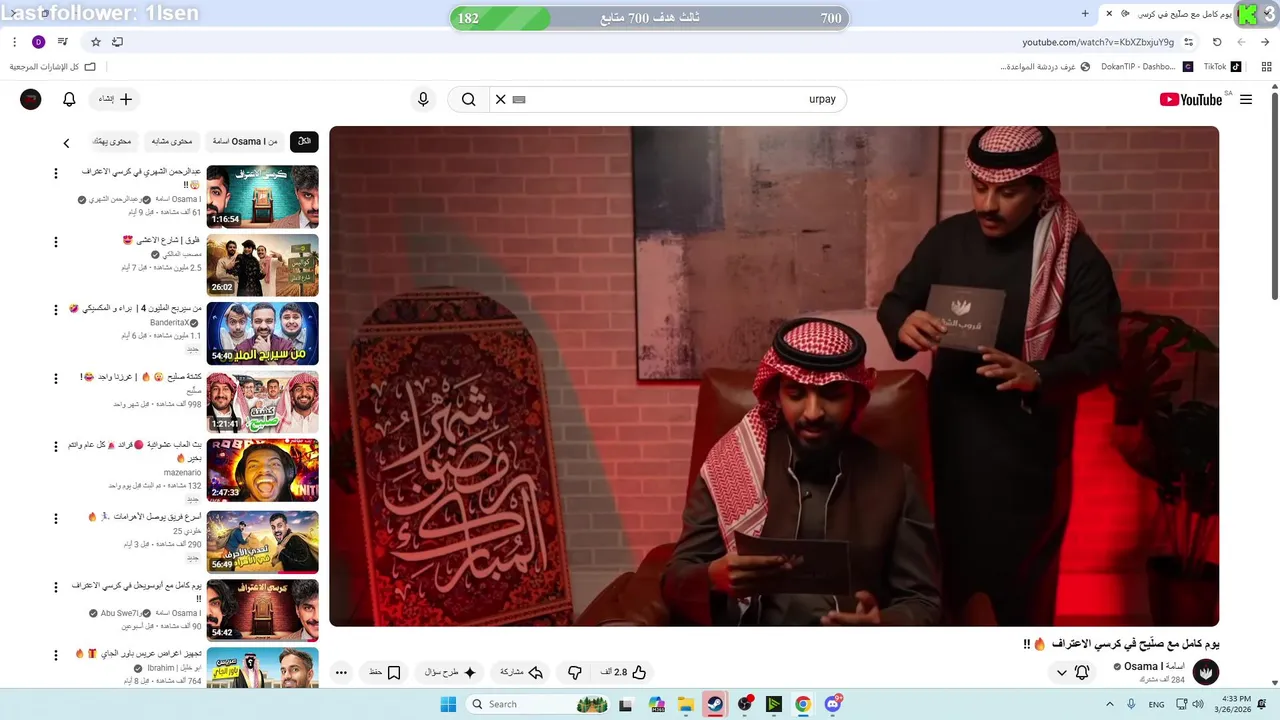Open YouTube notifications bell
The image size is (1280, 720).
[x=69, y=99]
